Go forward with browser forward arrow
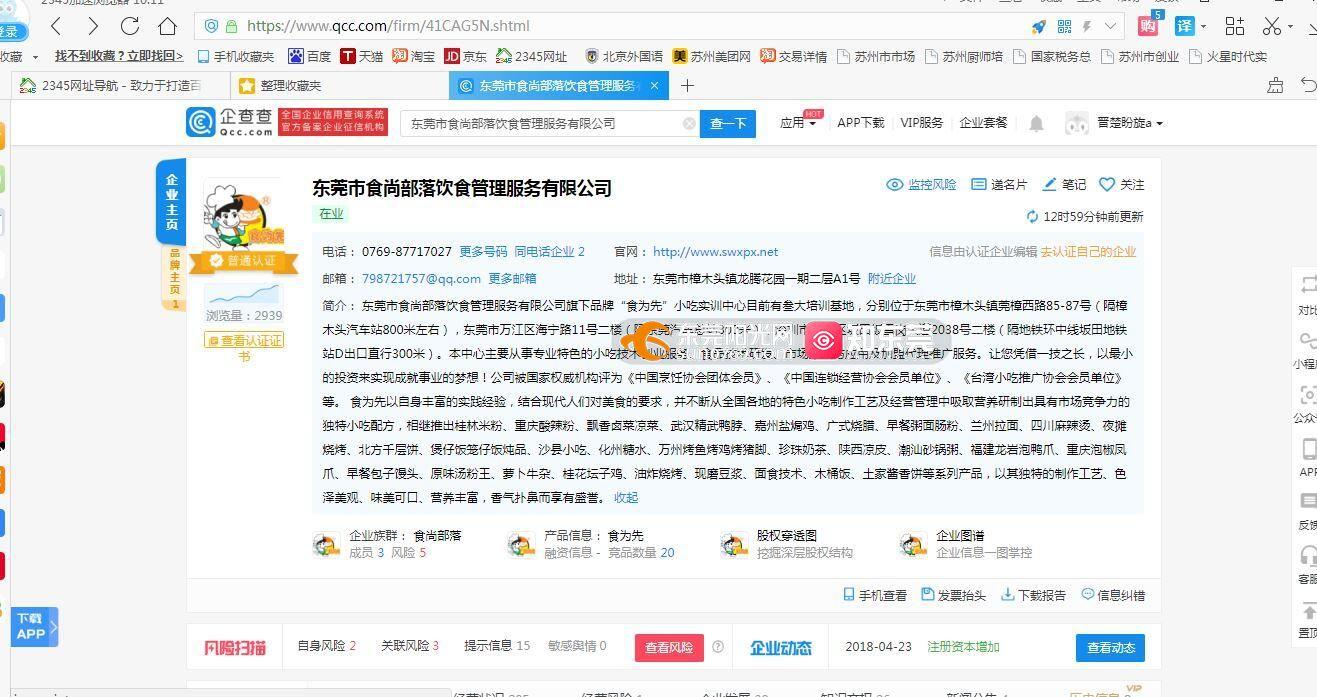1317x697 pixels. tap(93, 26)
